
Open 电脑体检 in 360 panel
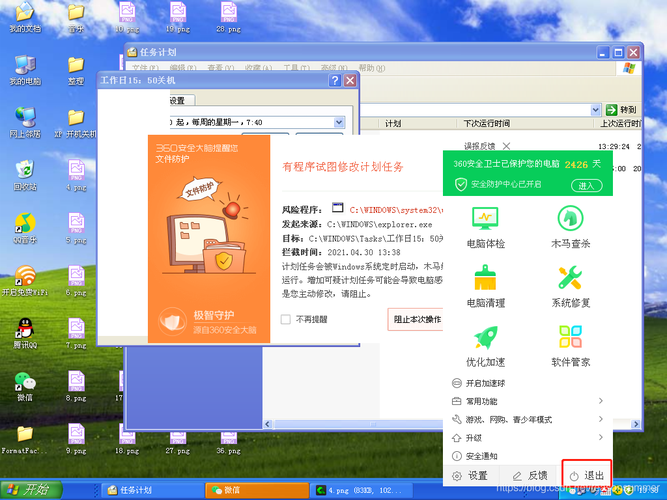point(485,227)
